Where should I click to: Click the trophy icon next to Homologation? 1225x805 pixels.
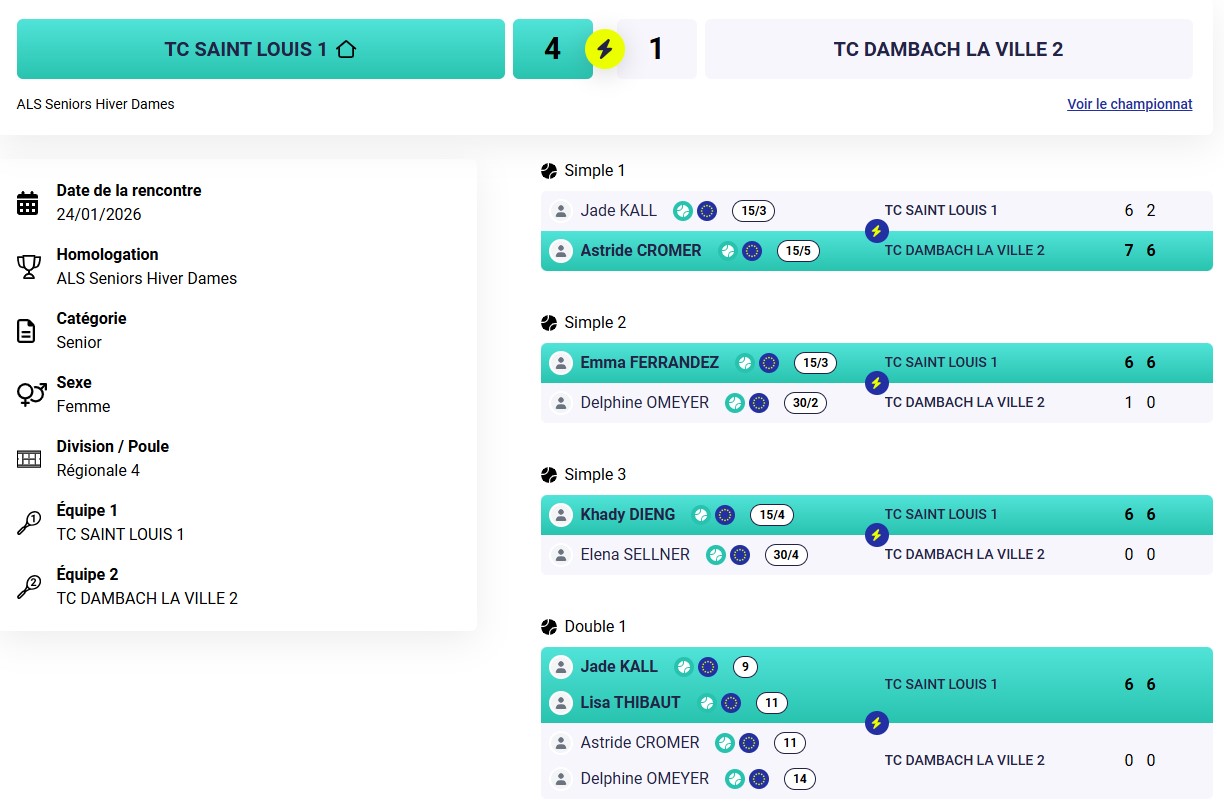point(28,267)
